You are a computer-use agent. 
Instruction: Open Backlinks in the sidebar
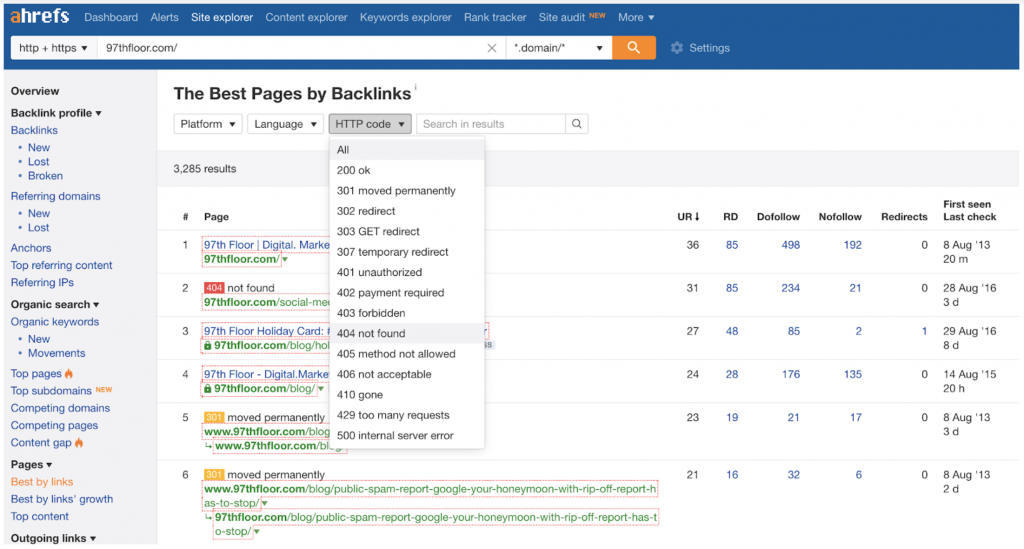click(x=34, y=131)
